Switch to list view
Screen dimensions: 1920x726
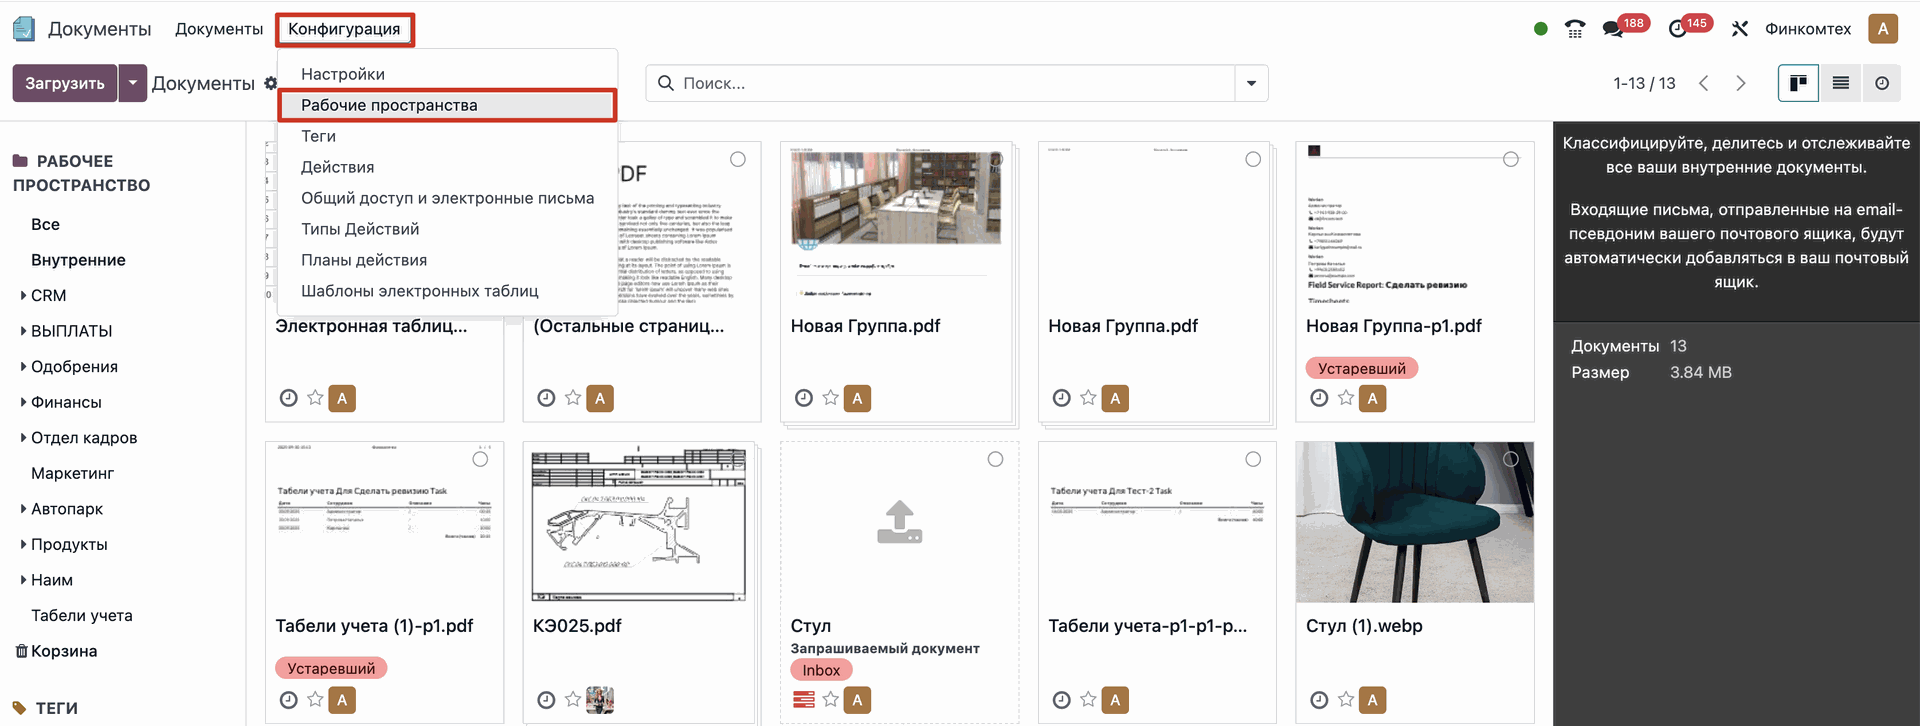point(1840,83)
